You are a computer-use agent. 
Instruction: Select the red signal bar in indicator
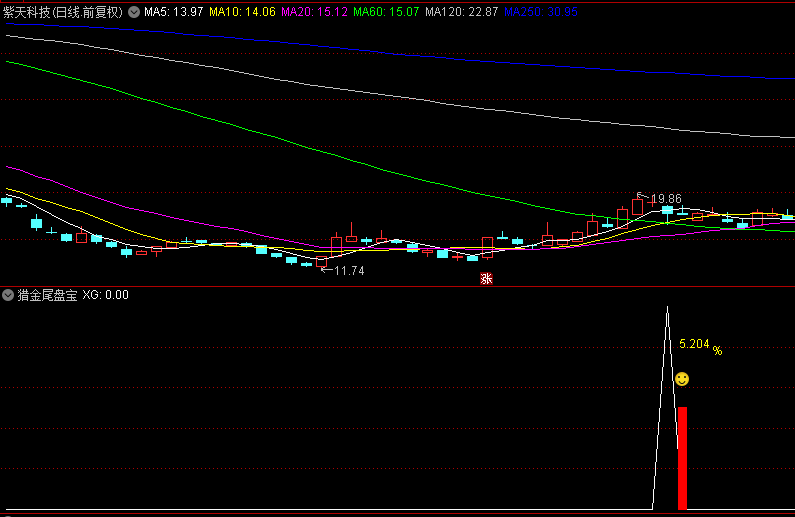[x=682, y=458]
